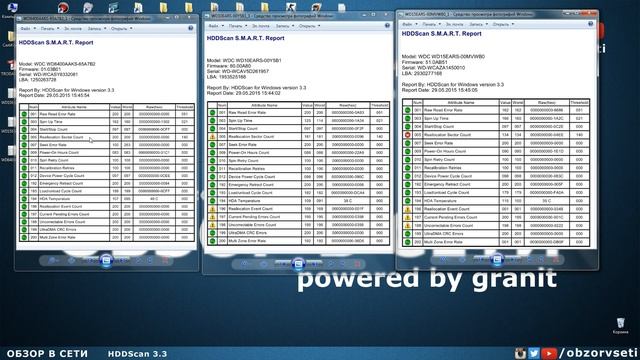The width and height of the screenshot is (640, 360).
Task: Open help in WD15EARS viewer window
Action: 590,24
